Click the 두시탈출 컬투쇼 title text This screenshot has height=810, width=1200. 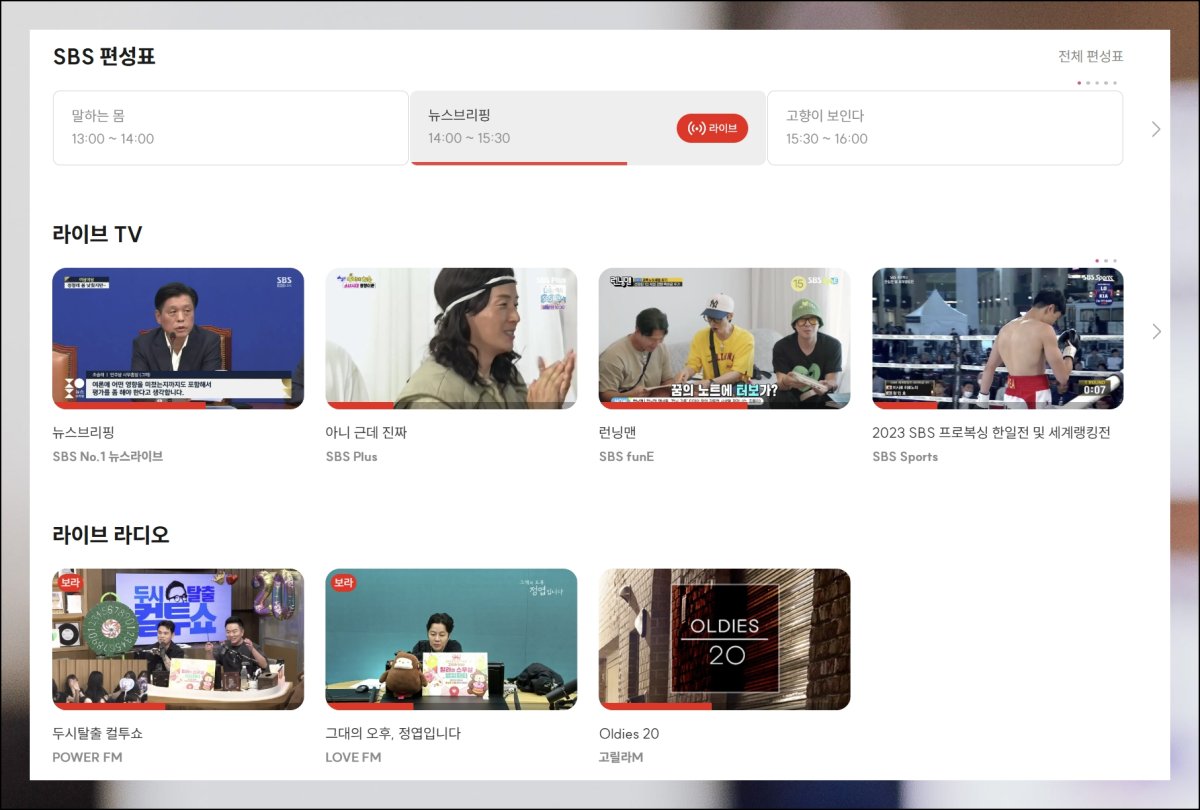(97, 733)
